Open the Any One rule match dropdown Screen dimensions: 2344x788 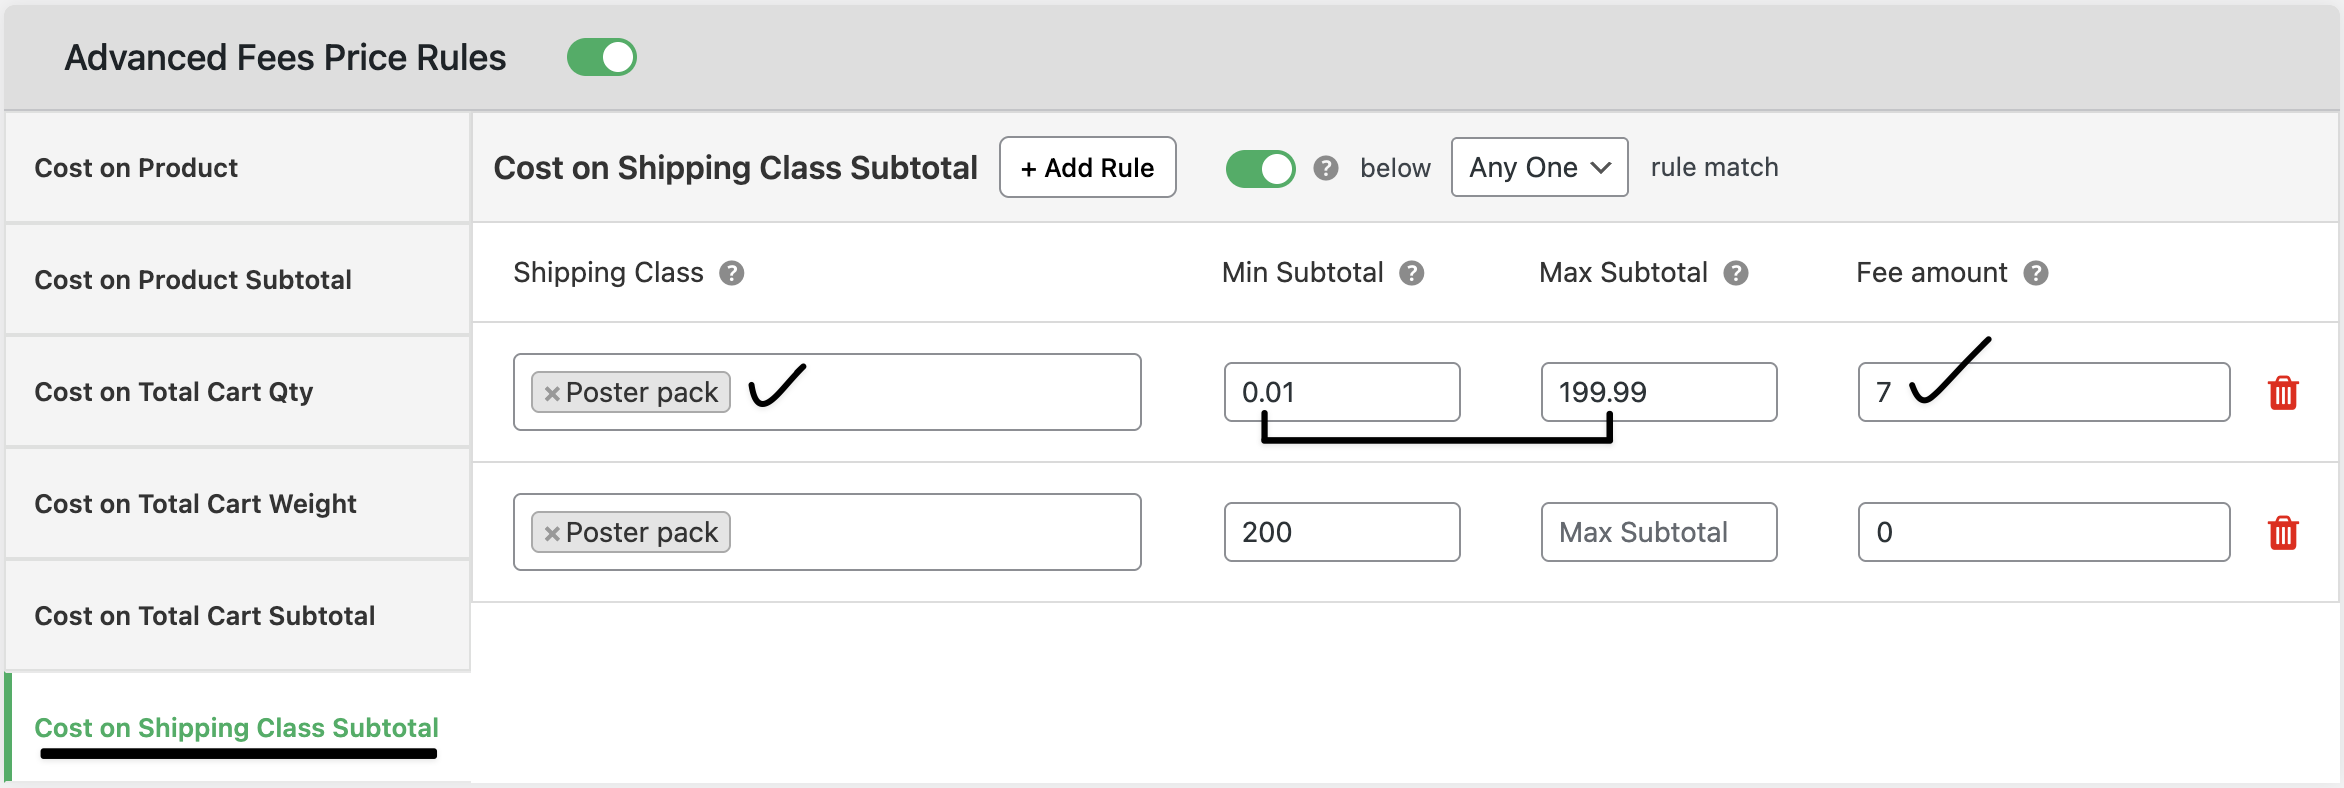[1539, 167]
